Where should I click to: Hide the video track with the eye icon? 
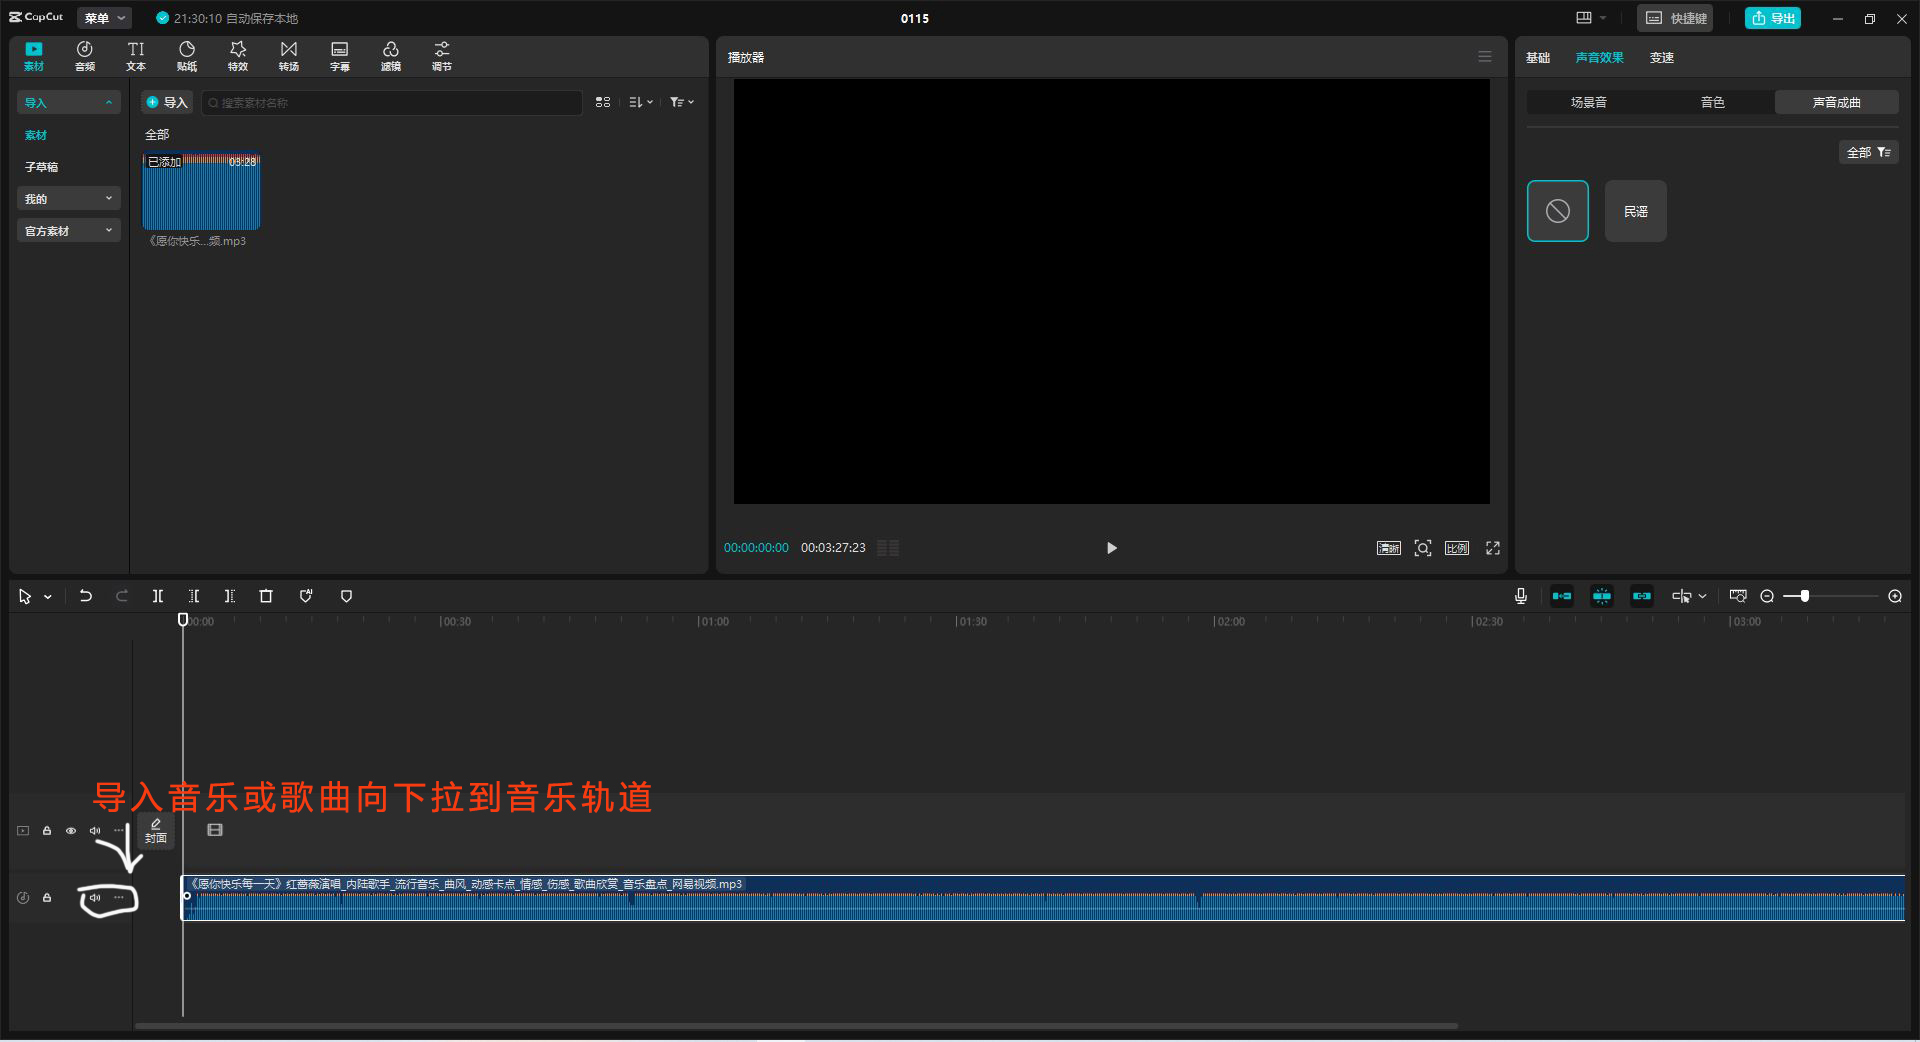[71, 830]
